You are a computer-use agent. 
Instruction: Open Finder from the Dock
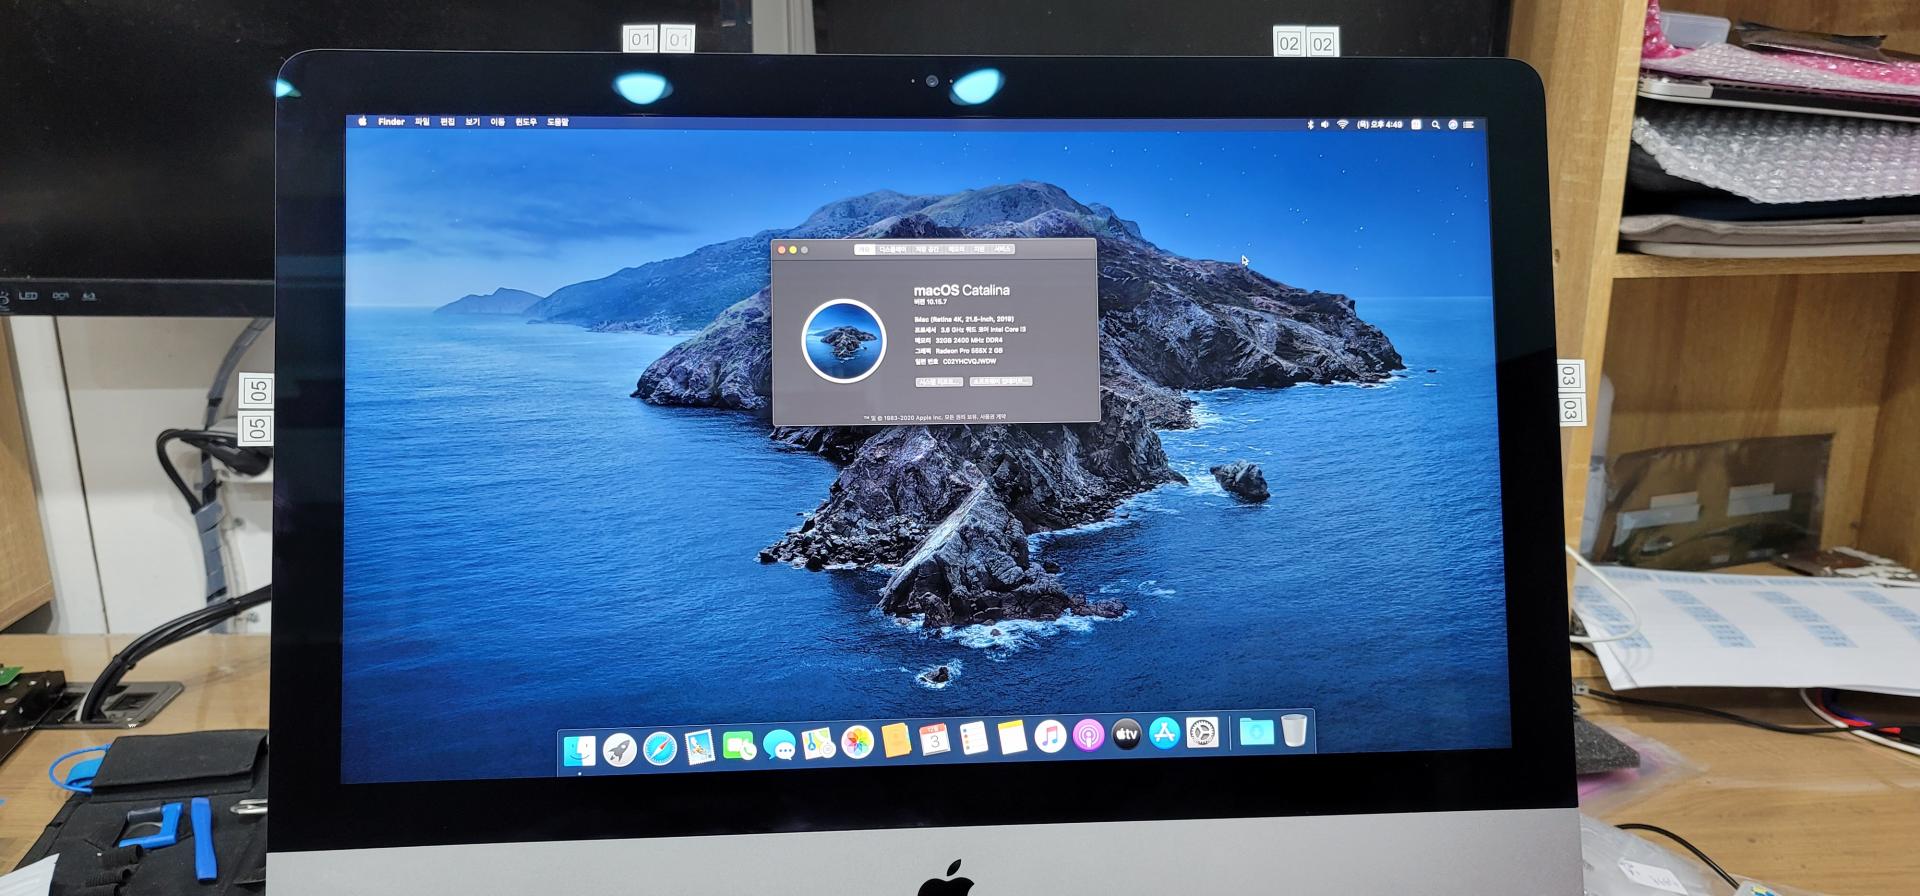coord(579,750)
